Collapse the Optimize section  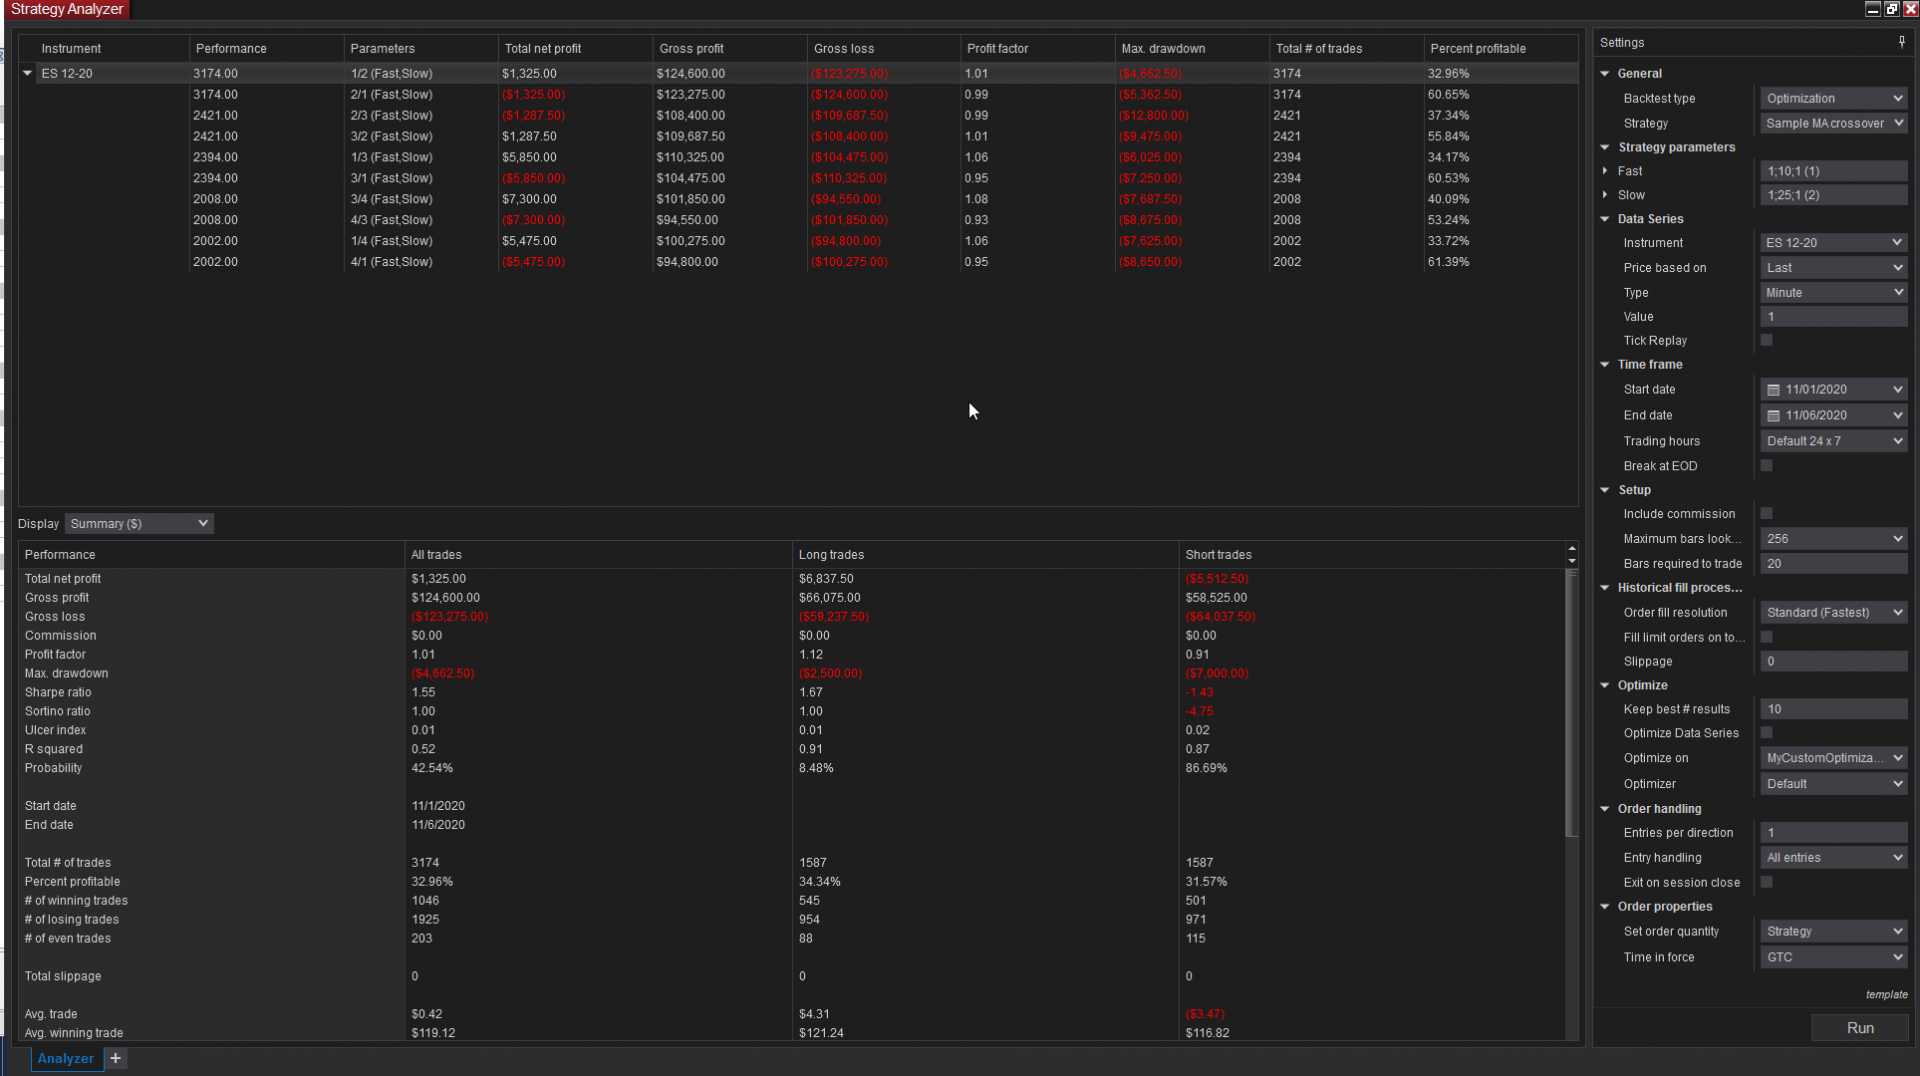(x=1605, y=686)
